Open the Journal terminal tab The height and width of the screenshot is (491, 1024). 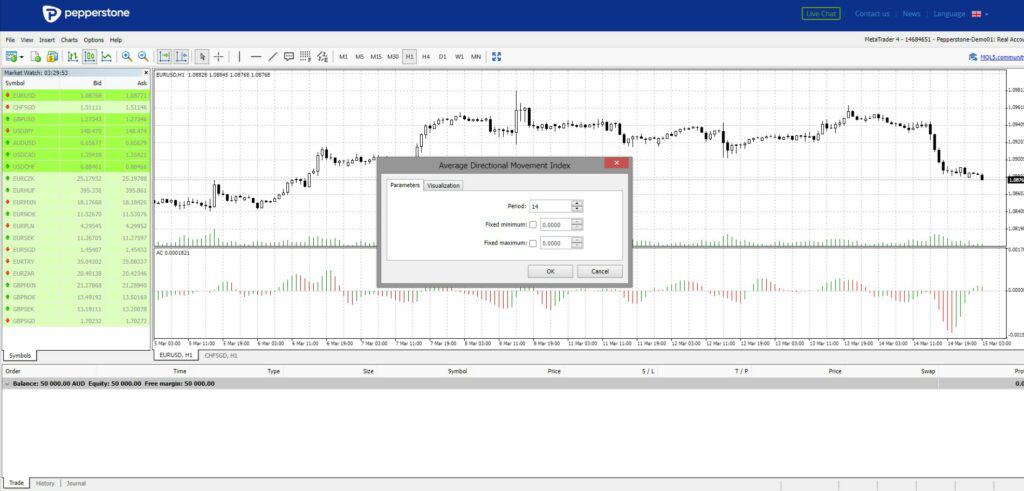pos(76,483)
